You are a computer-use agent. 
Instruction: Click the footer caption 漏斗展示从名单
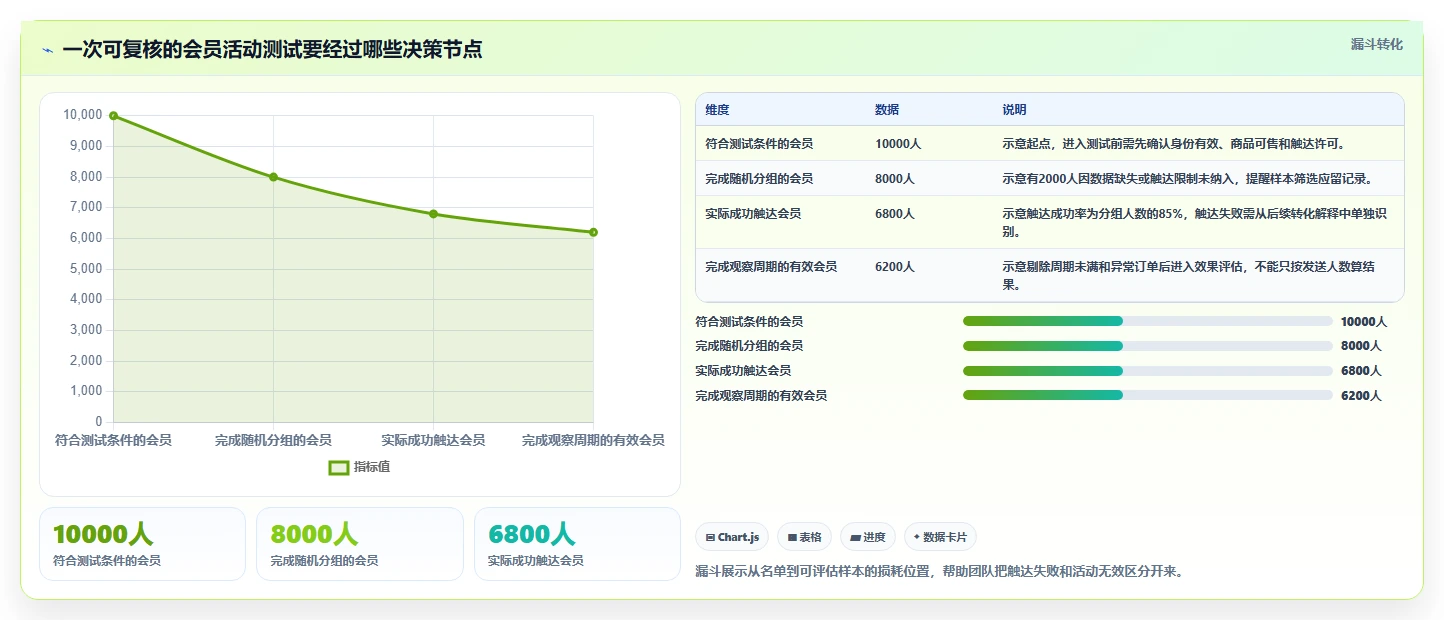(x=939, y=572)
